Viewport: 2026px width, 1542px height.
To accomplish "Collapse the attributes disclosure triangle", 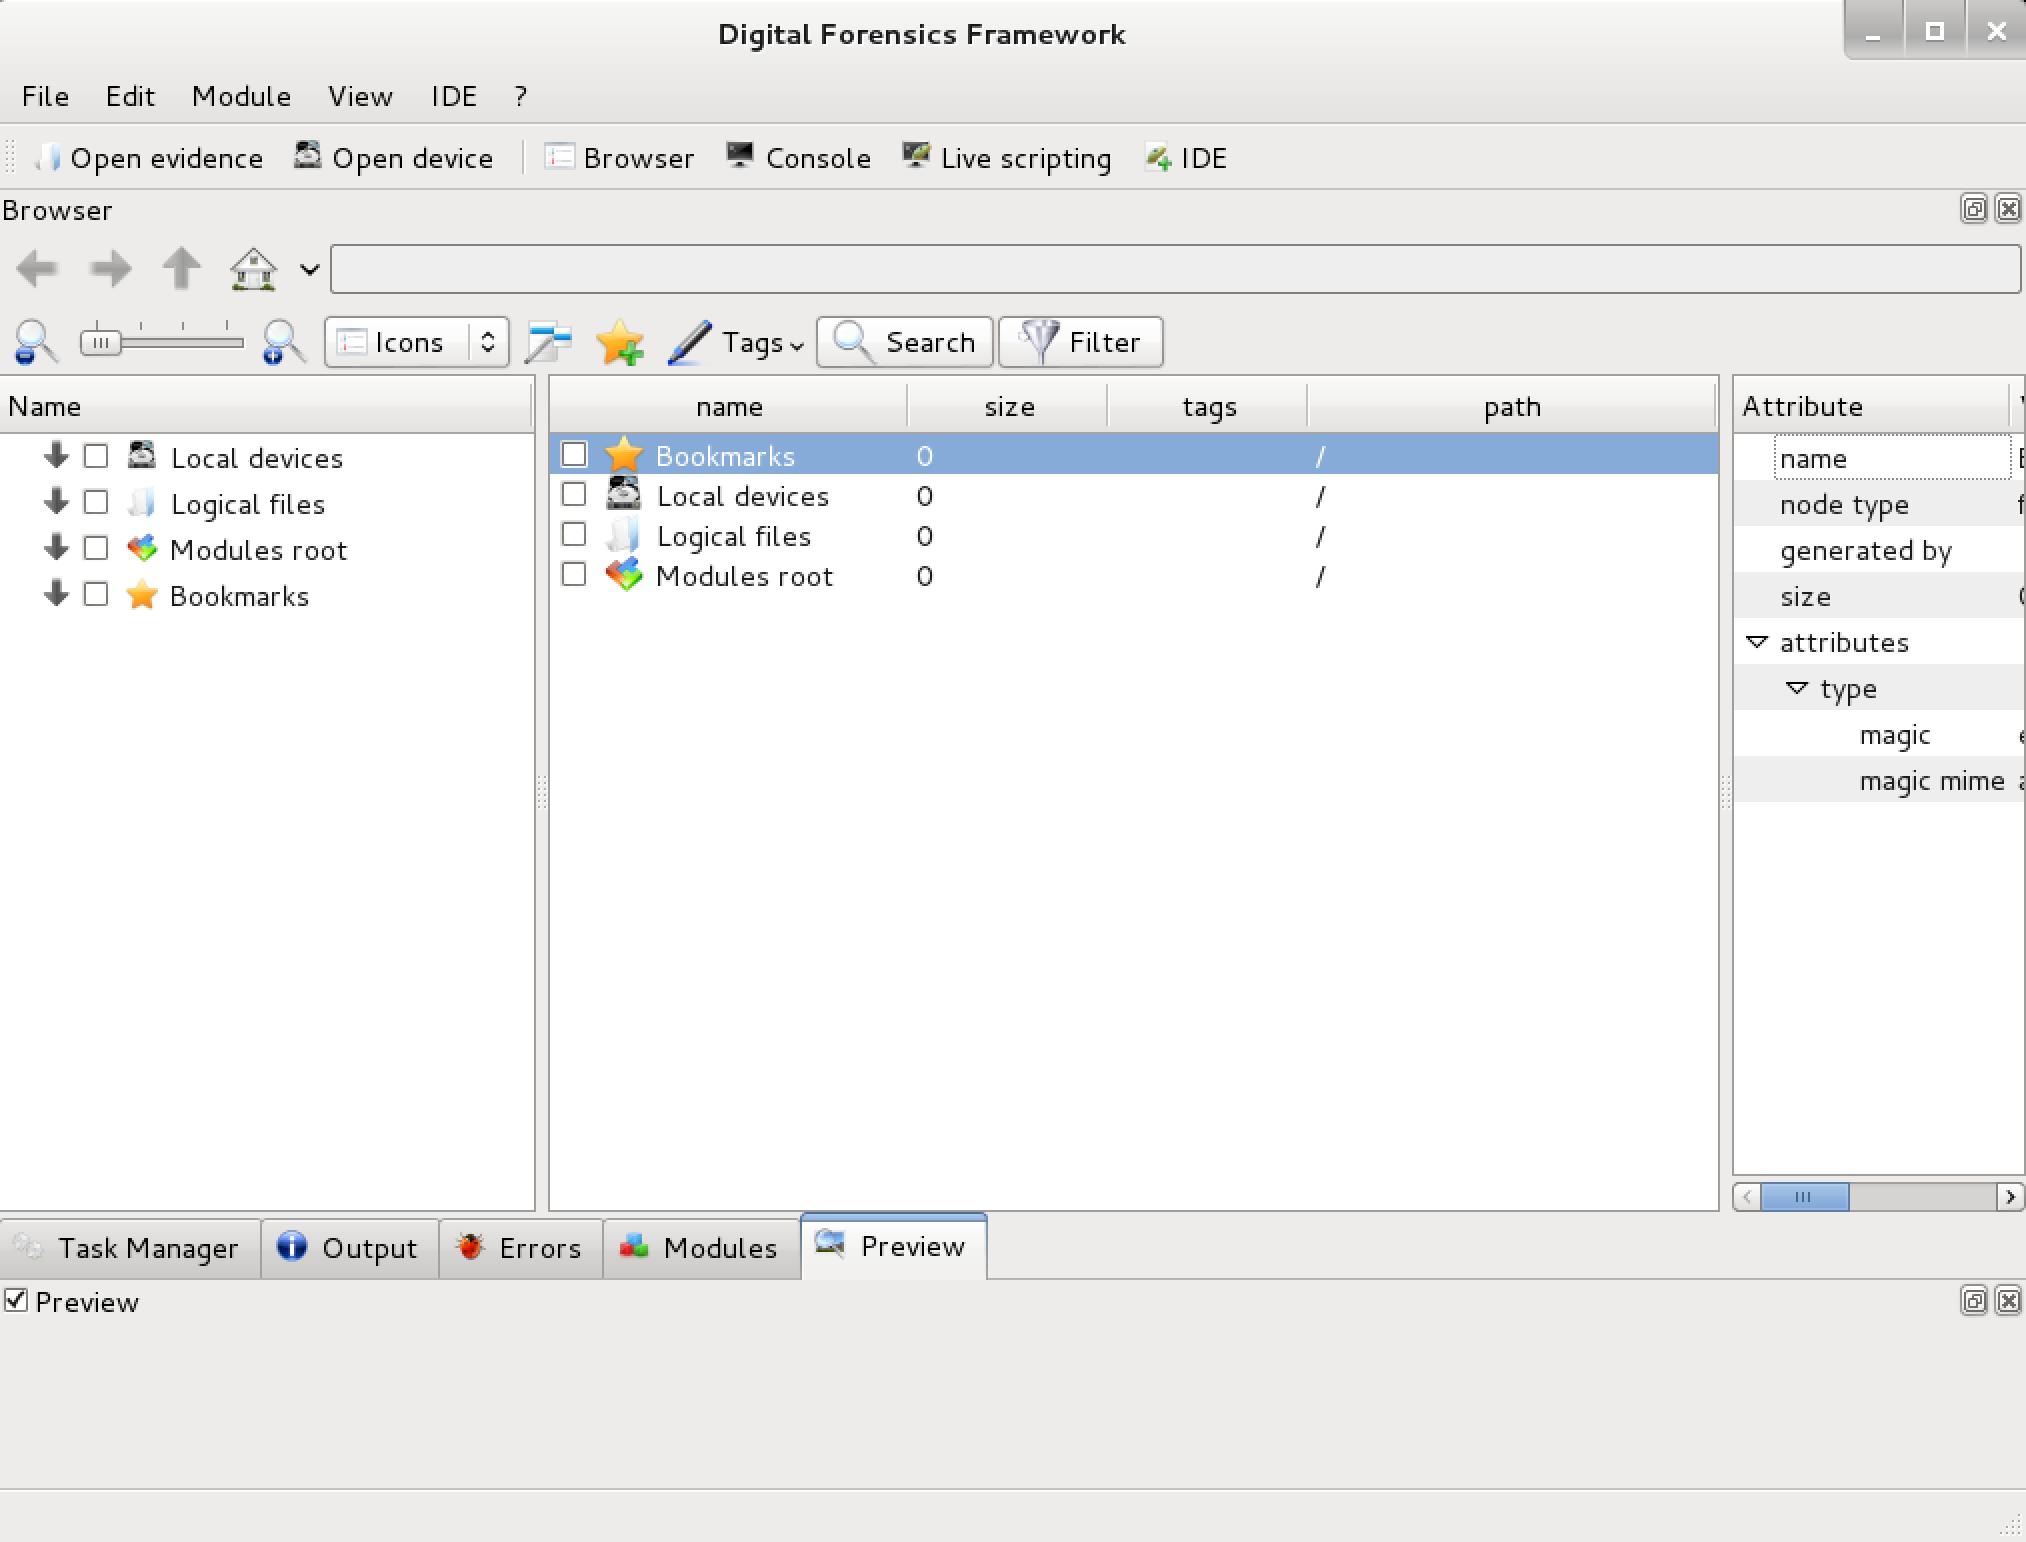I will pyautogui.click(x=1757, y=641).
